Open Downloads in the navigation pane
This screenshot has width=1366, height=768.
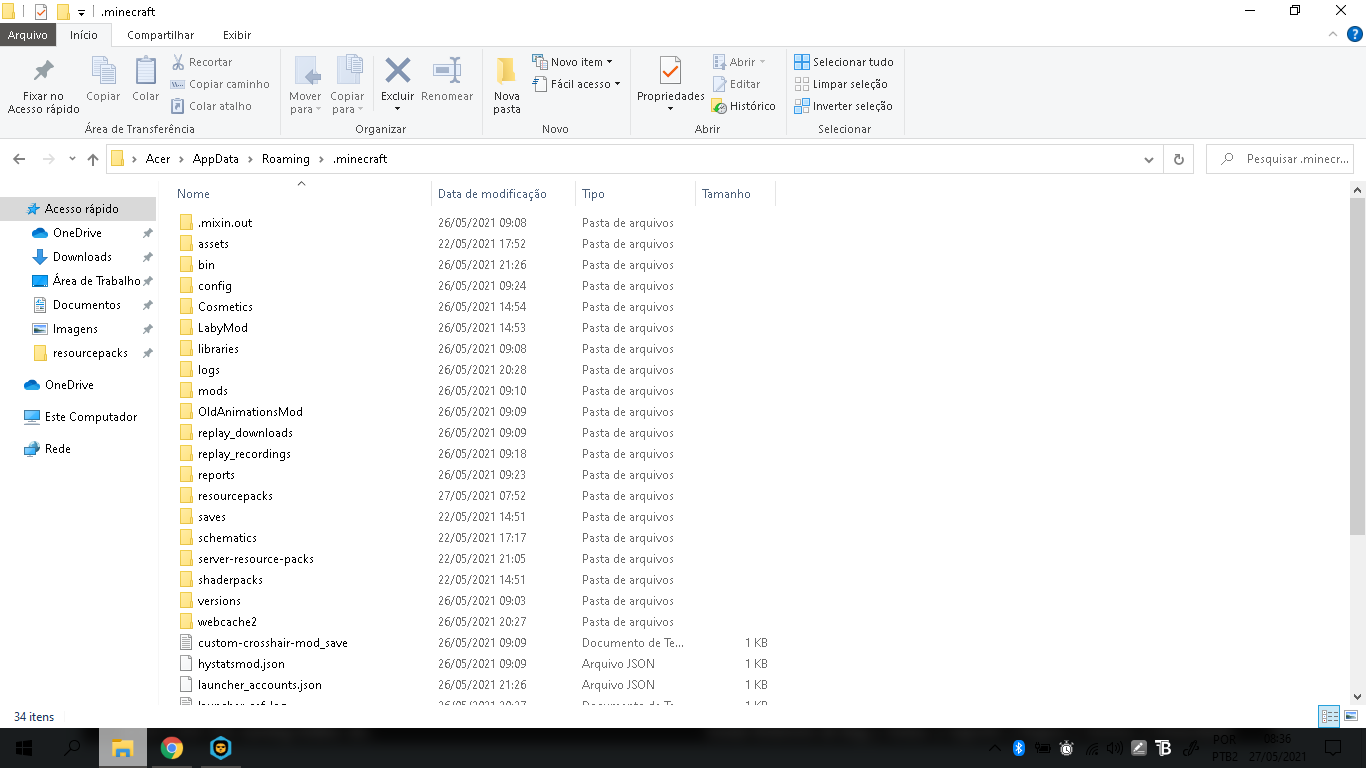pyautogui.click(x=82, y=257)
